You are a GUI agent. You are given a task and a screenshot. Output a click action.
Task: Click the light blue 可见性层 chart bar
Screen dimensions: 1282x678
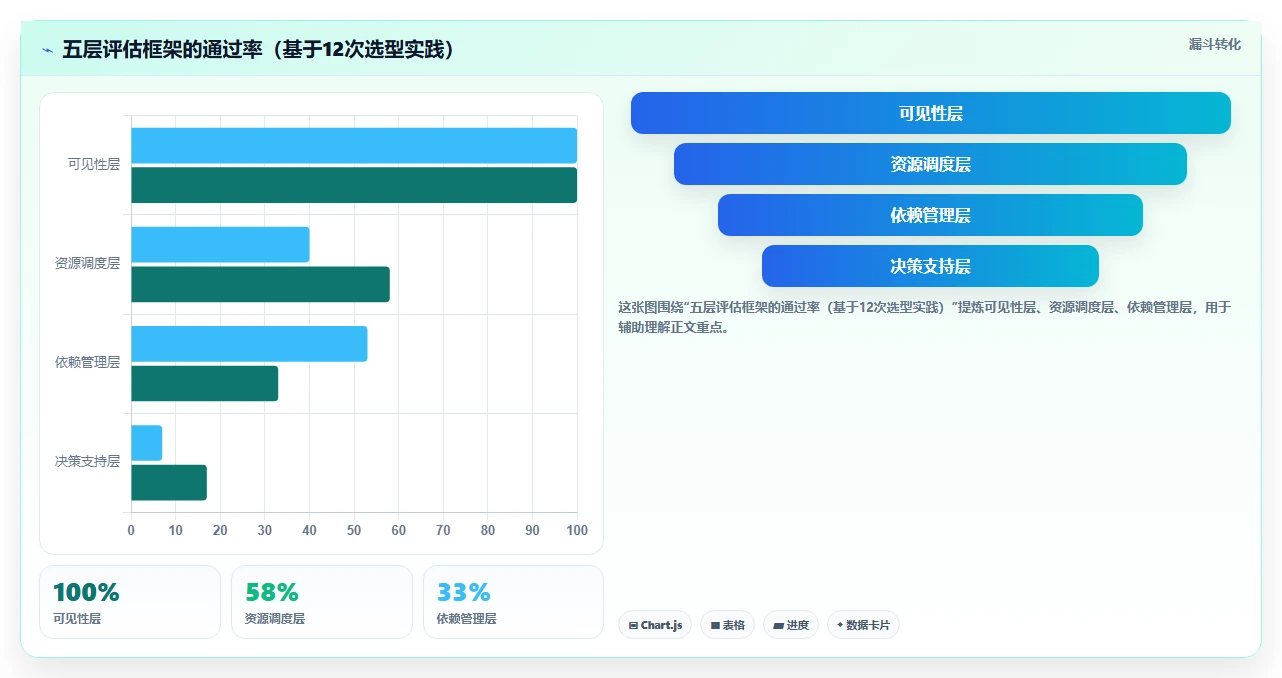coord(354,145)
